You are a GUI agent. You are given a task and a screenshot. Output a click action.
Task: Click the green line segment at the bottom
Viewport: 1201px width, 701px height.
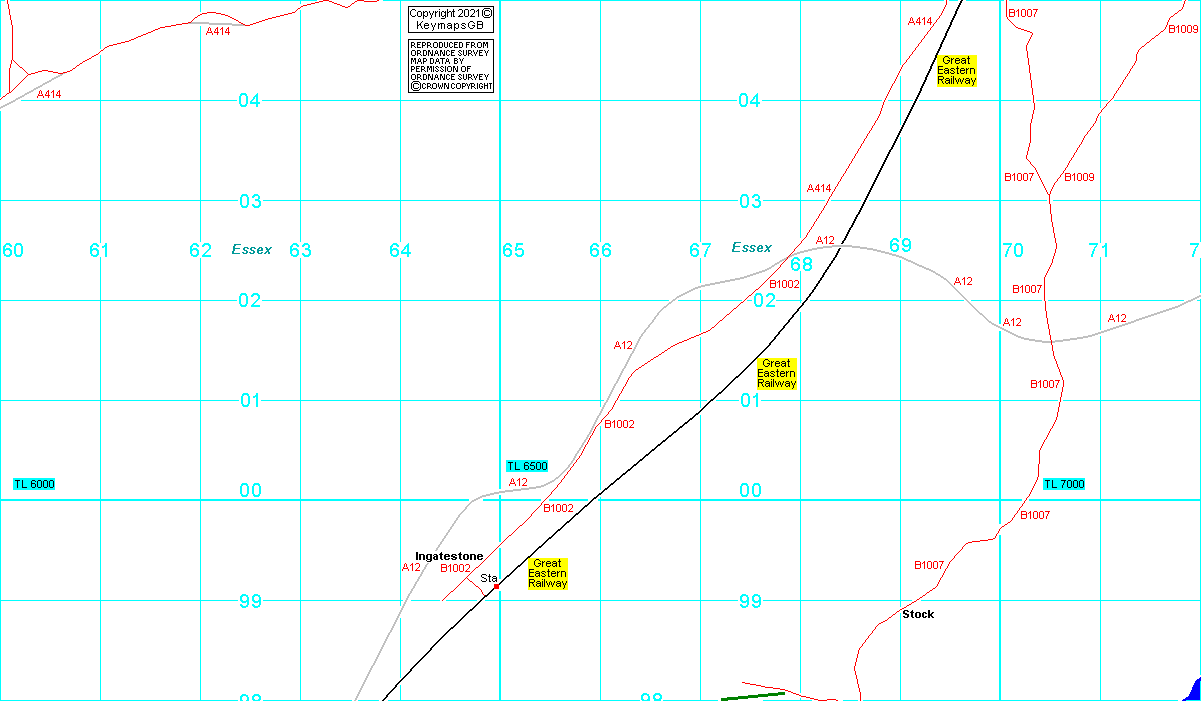pyautogui.click(x=752, y=695)
